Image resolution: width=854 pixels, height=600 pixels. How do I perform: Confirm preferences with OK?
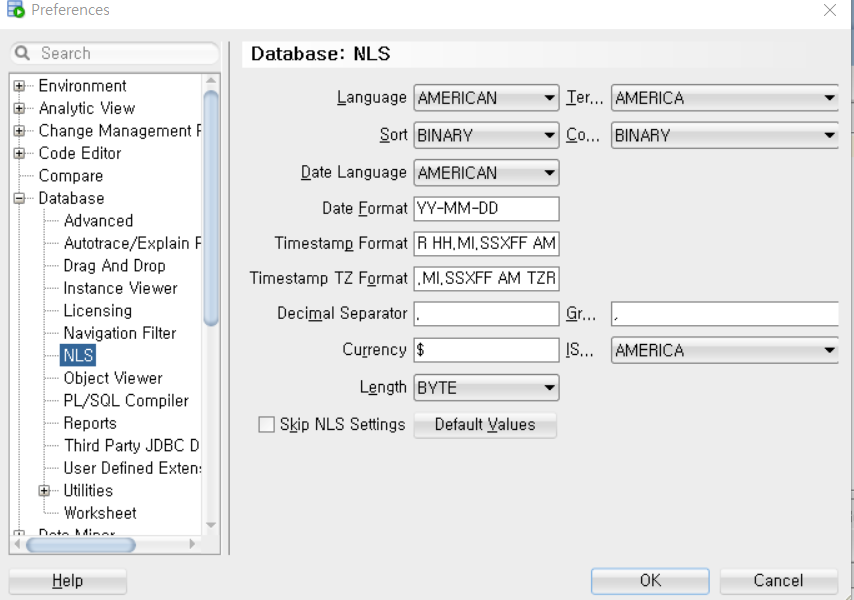(649, 580)
